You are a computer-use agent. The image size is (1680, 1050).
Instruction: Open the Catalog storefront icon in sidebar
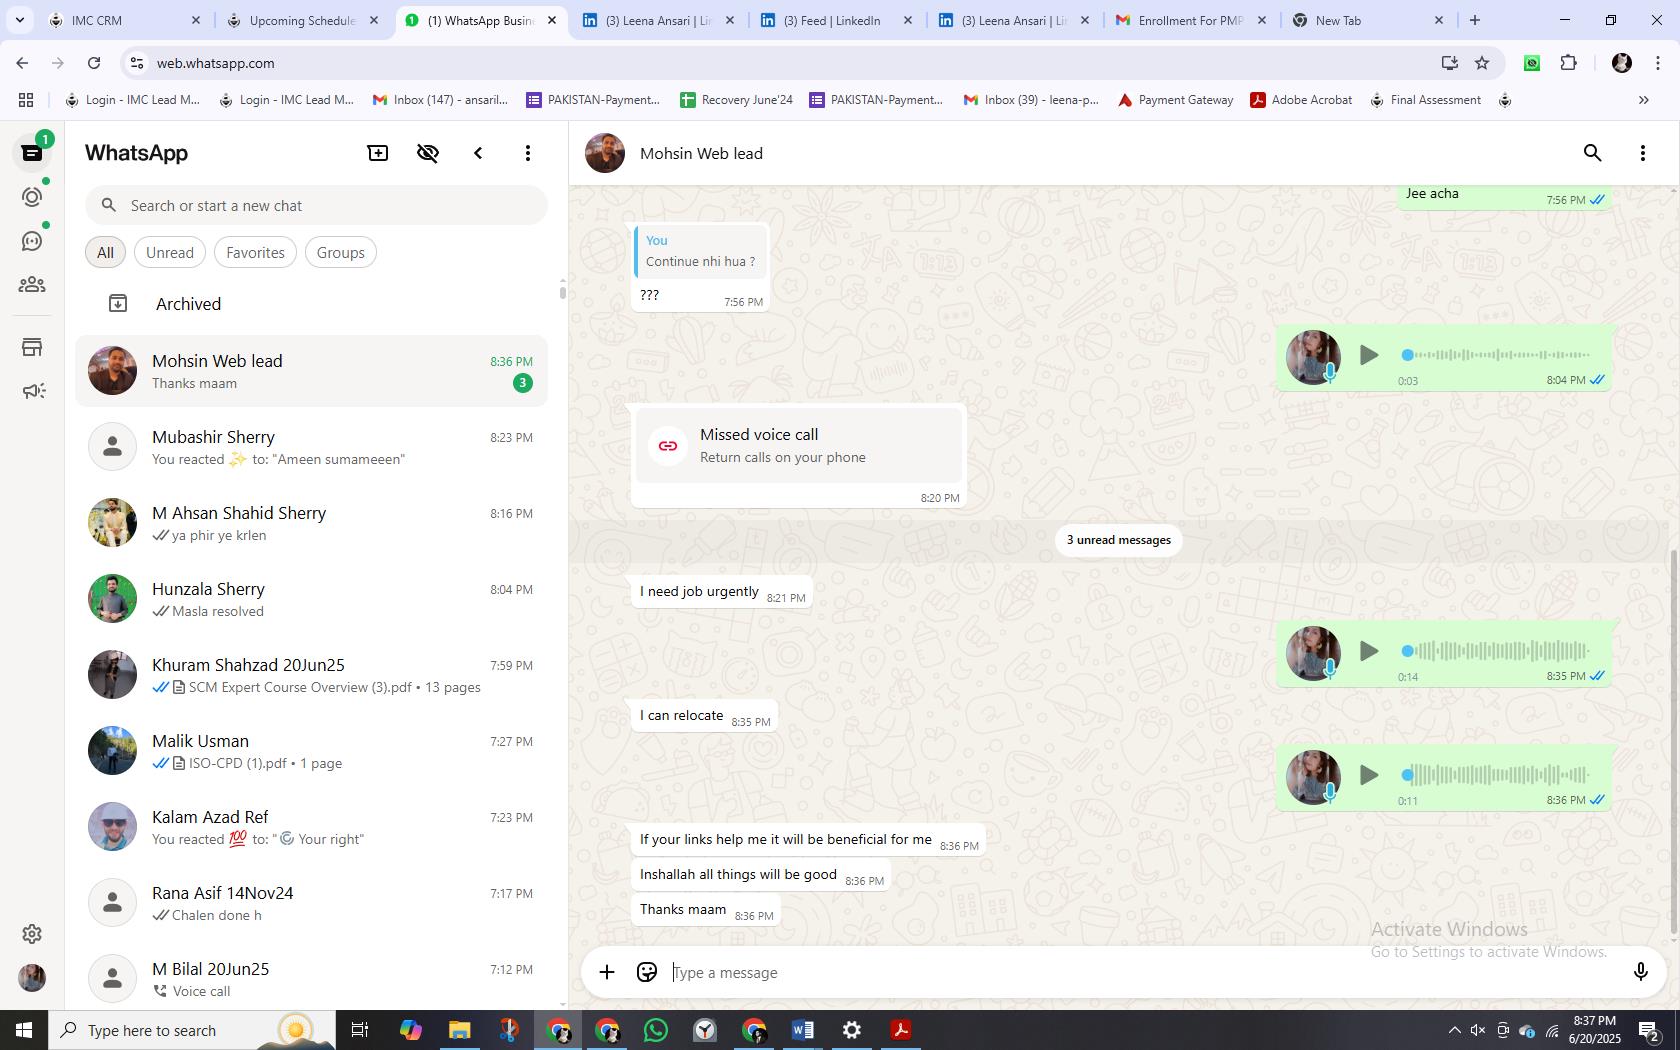pyautogui.click(x=32, y=347)
